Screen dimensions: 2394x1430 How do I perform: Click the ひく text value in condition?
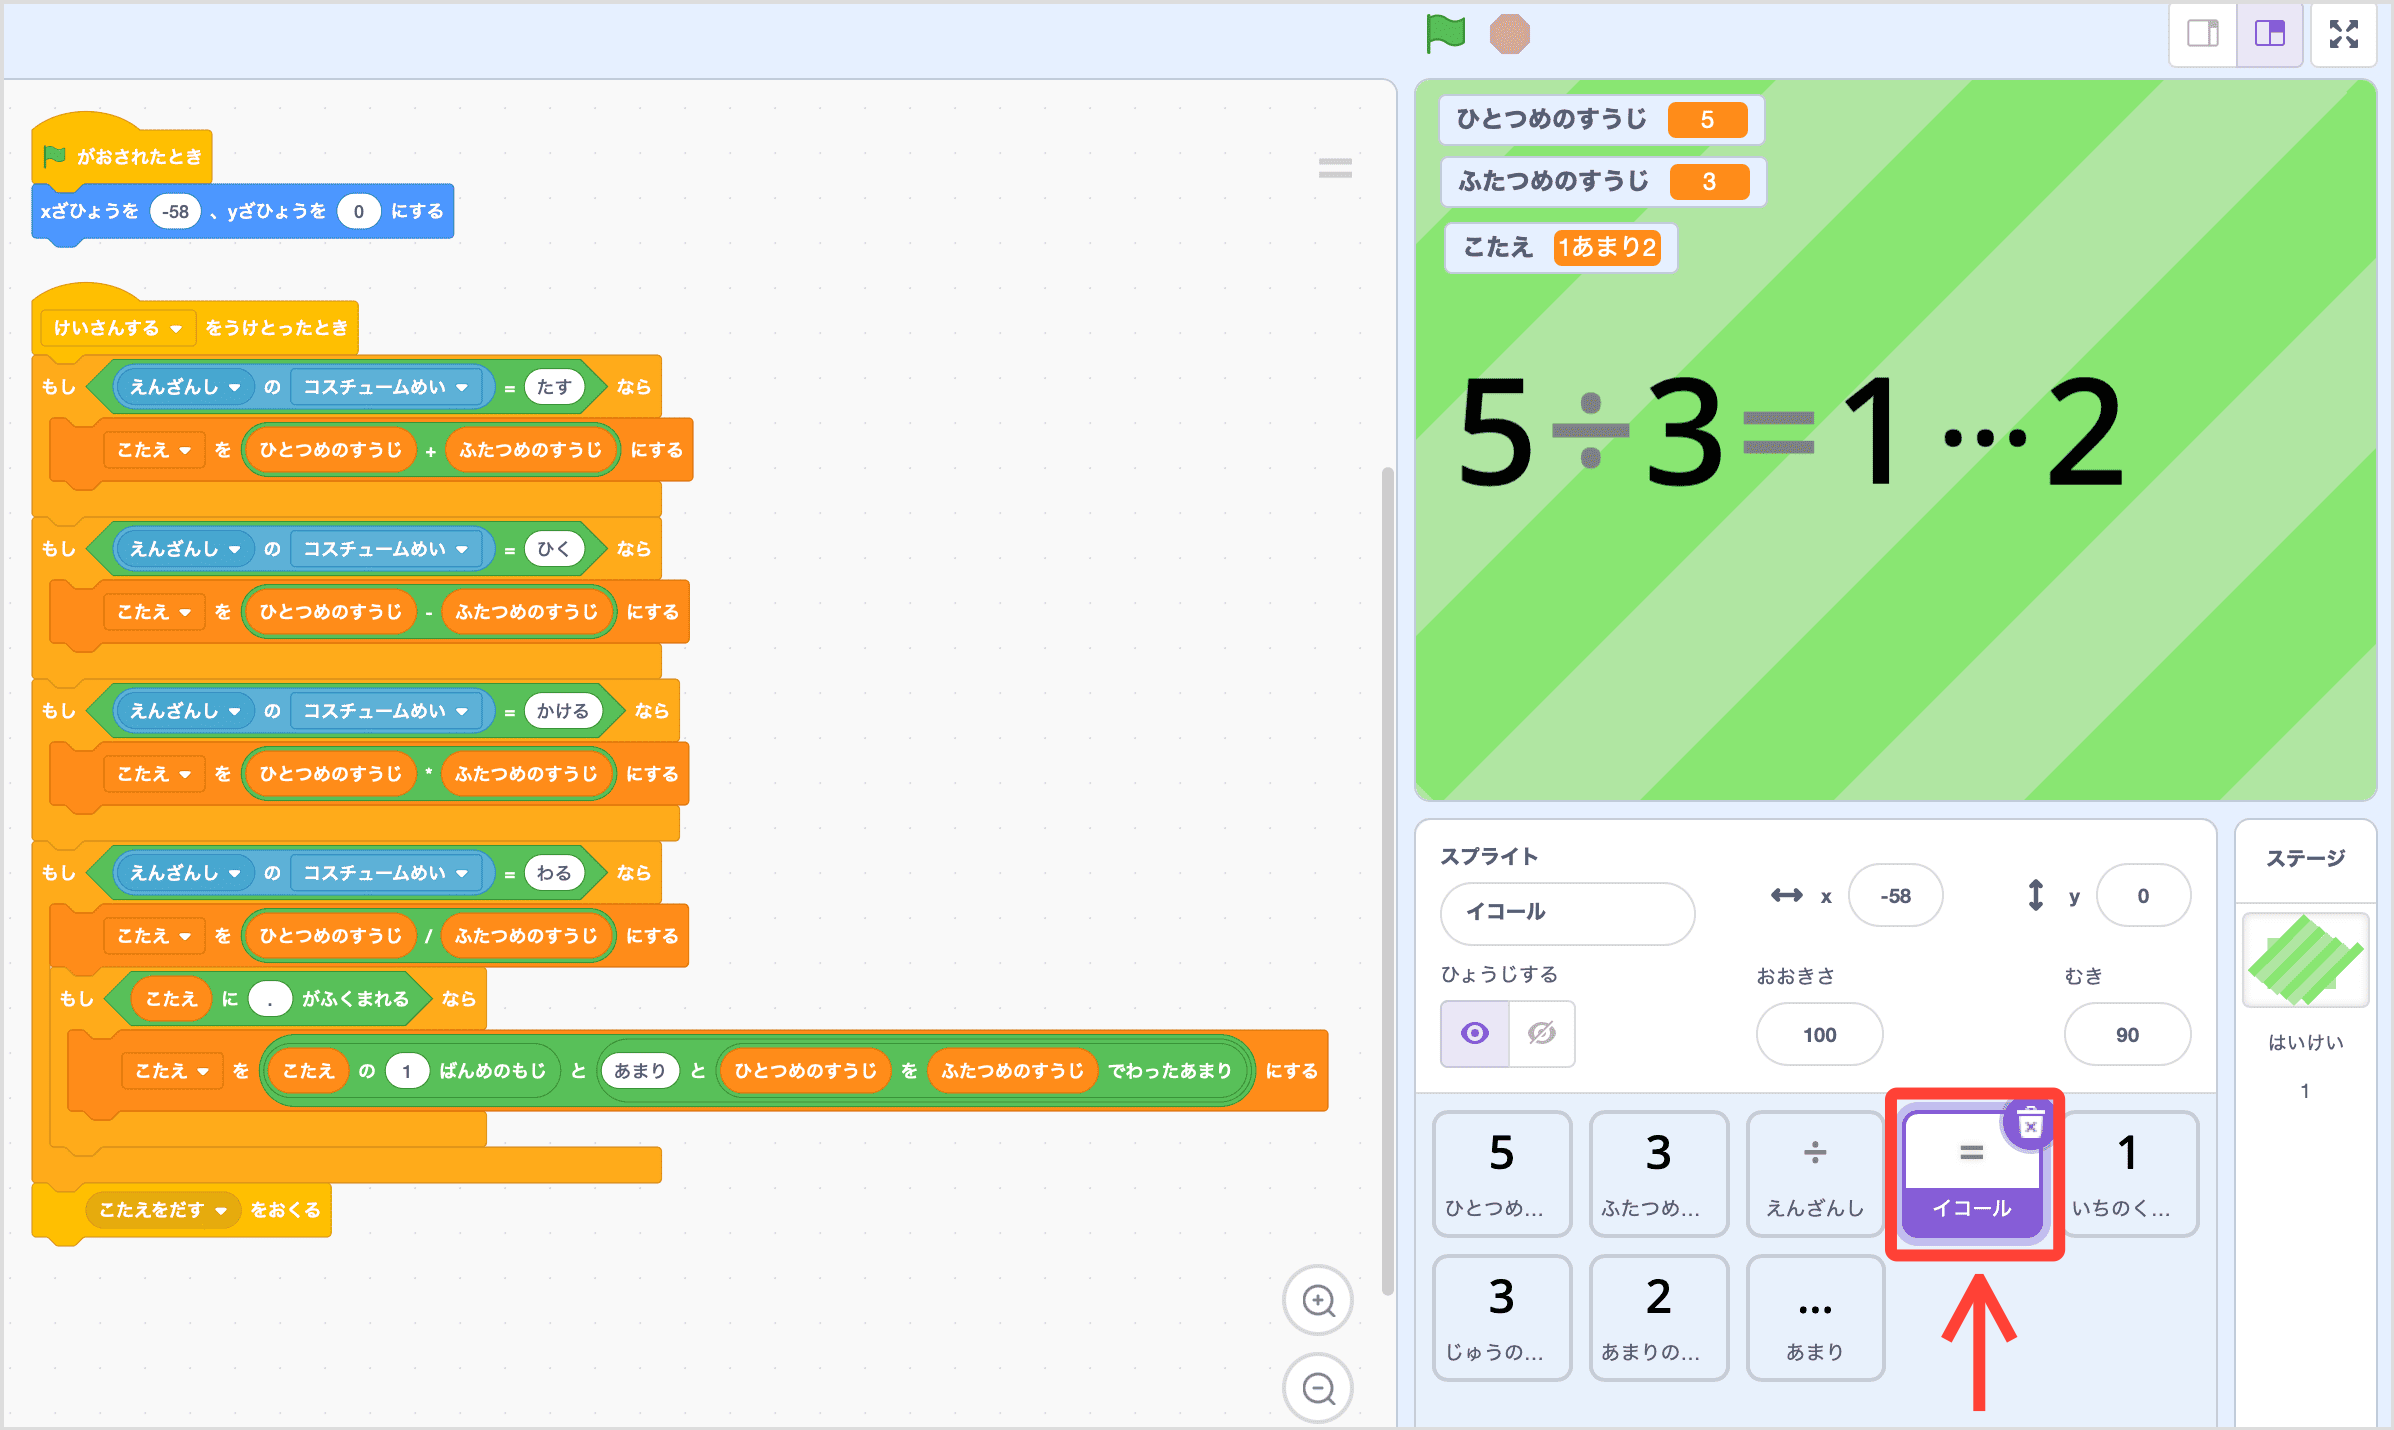click(x=554, y=549)
